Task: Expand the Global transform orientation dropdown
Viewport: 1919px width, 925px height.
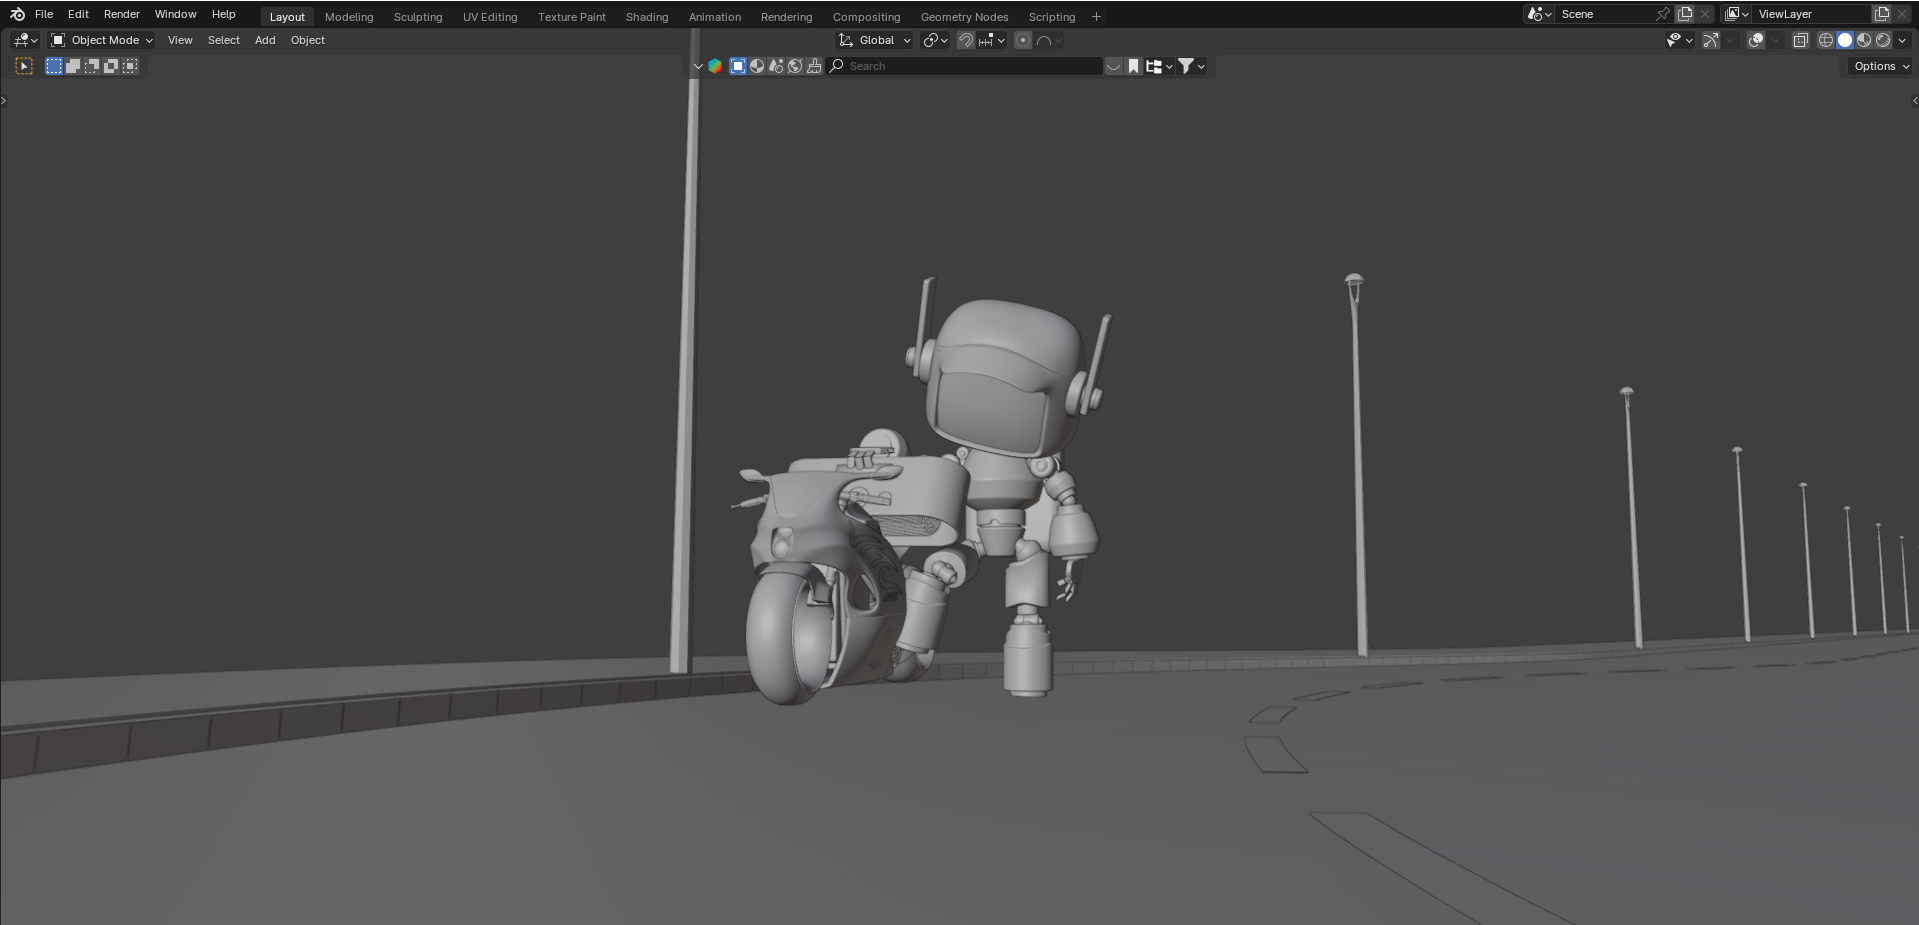Action: [x=875, y=40]
